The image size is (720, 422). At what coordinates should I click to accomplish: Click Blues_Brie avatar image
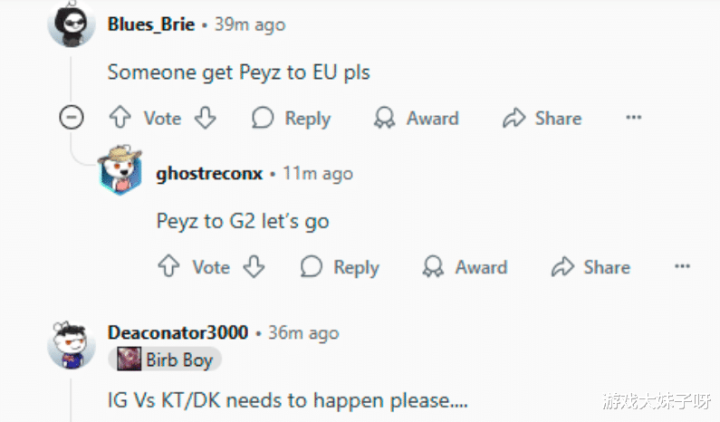(x=72, y=23)
